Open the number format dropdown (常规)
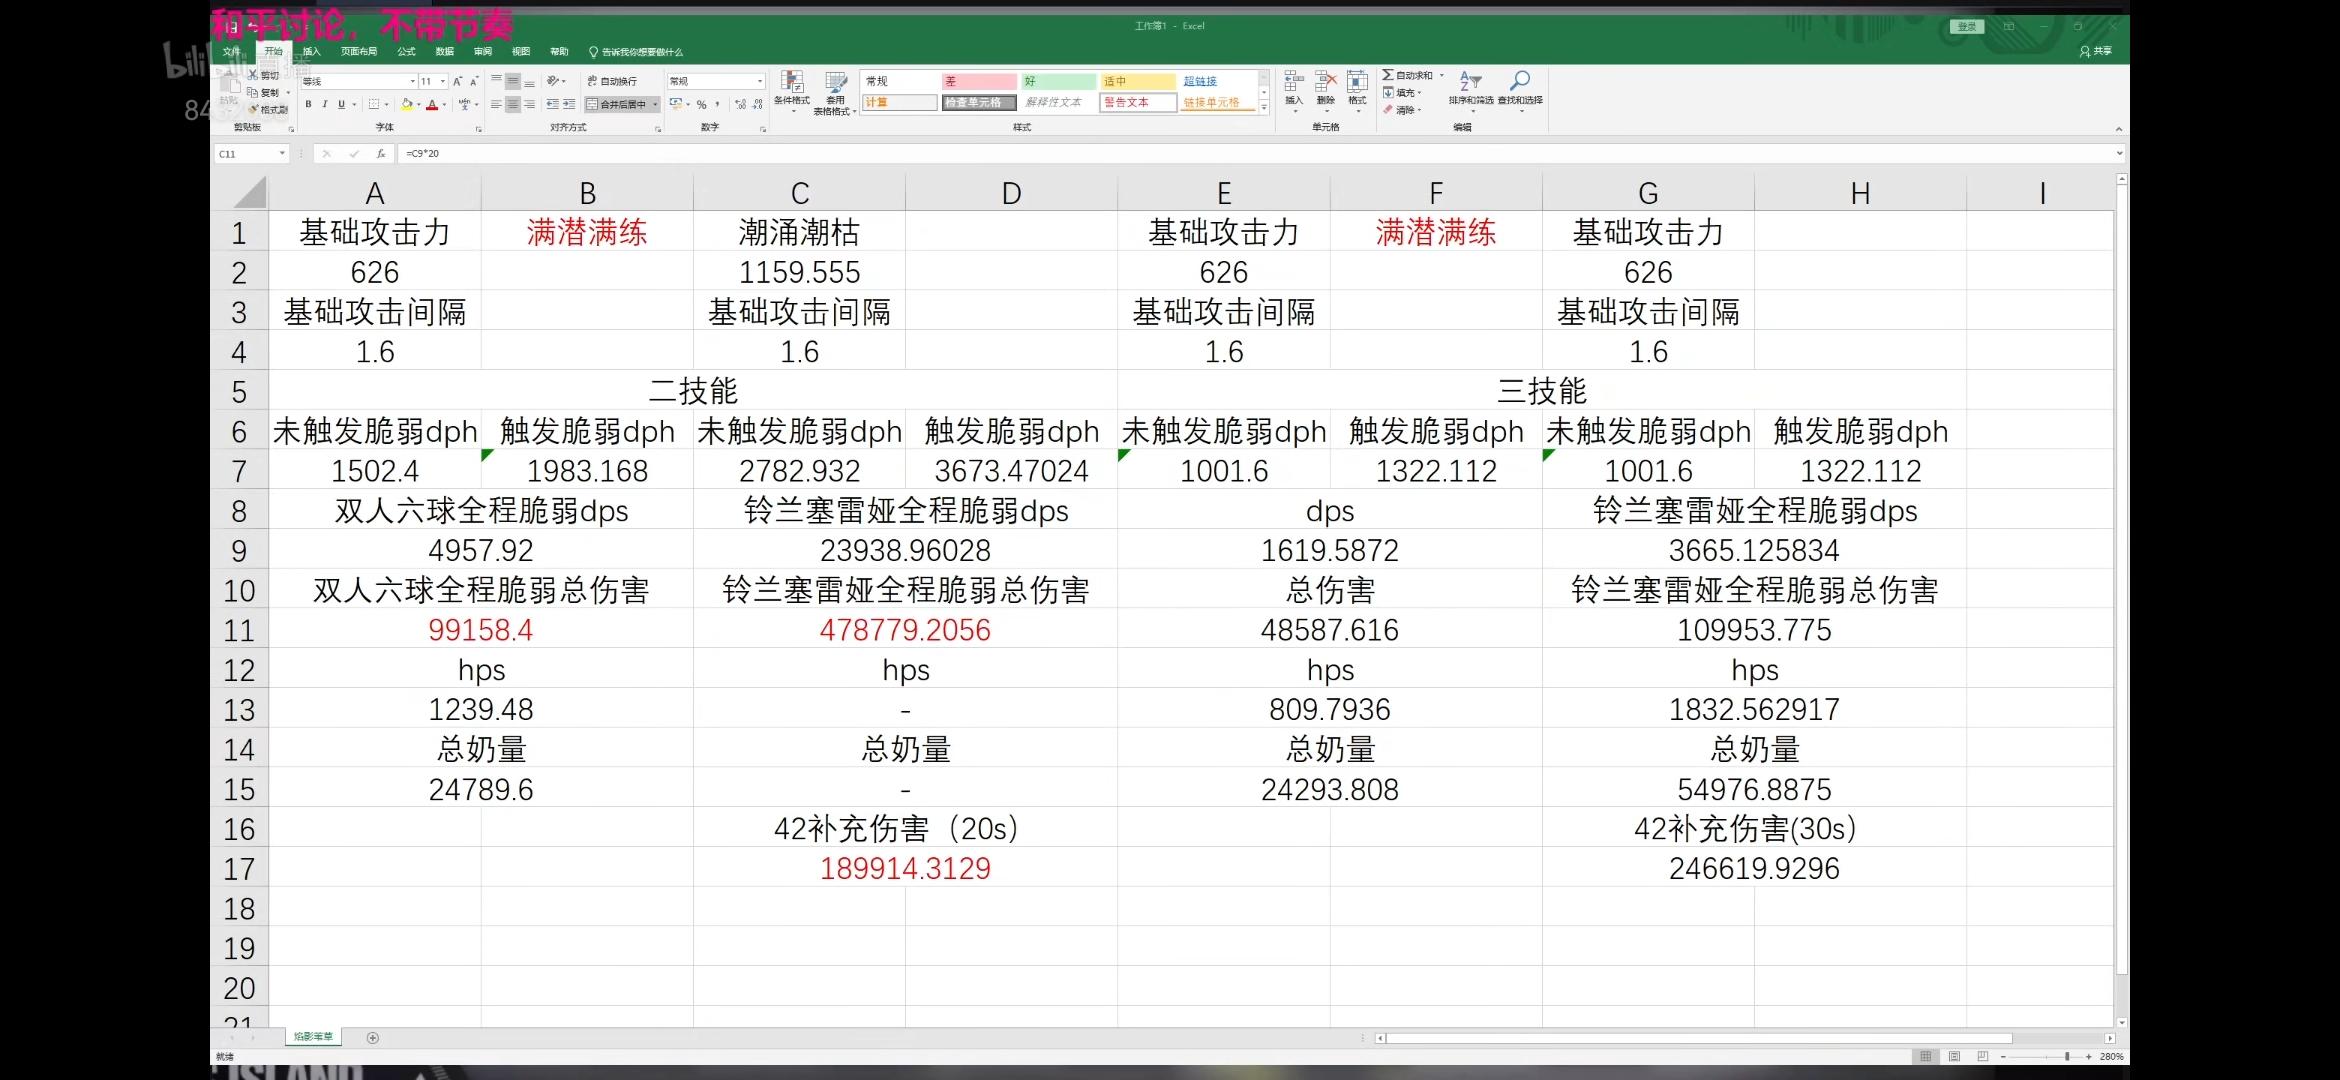 tap(760, 81)
